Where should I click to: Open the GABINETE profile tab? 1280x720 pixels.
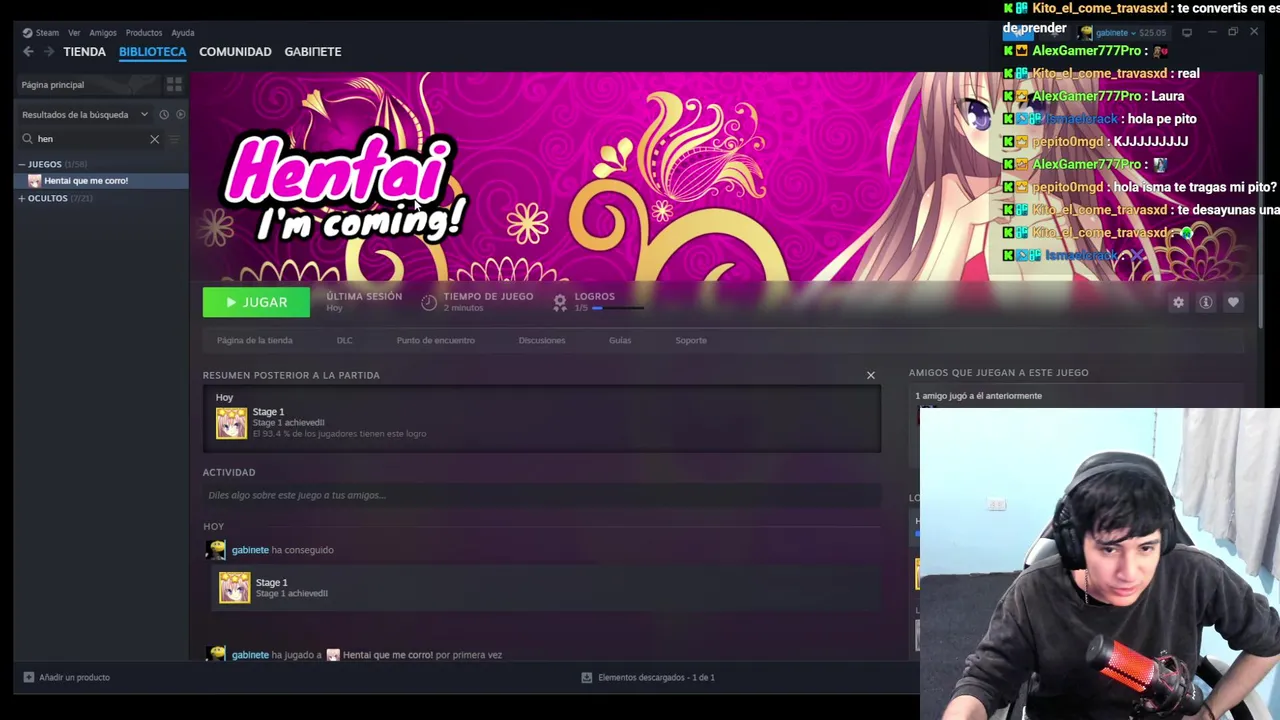click(313, 51)
